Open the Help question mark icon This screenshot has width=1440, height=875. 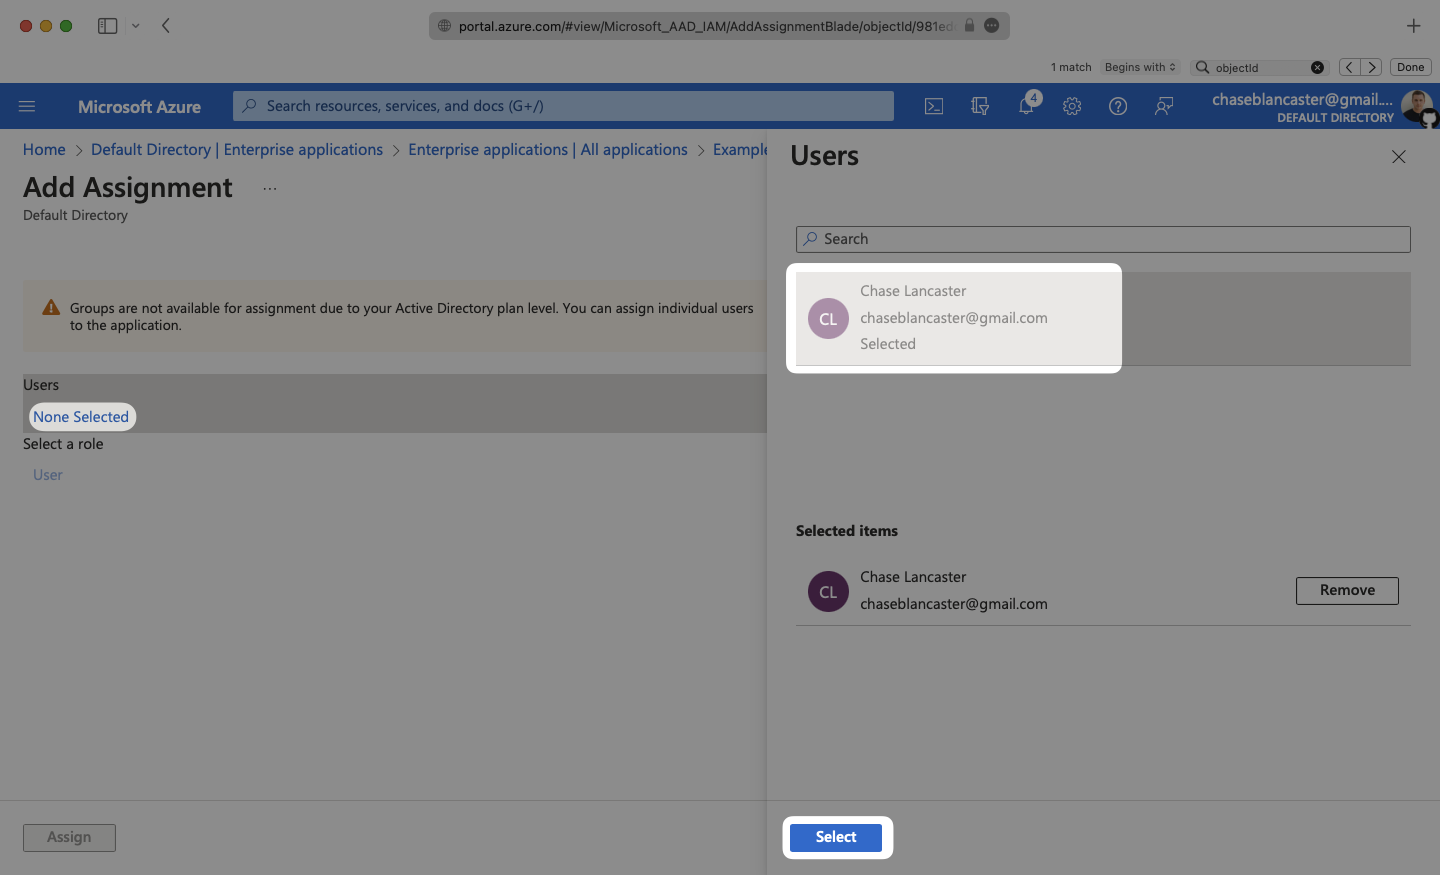pos(1118,106)
